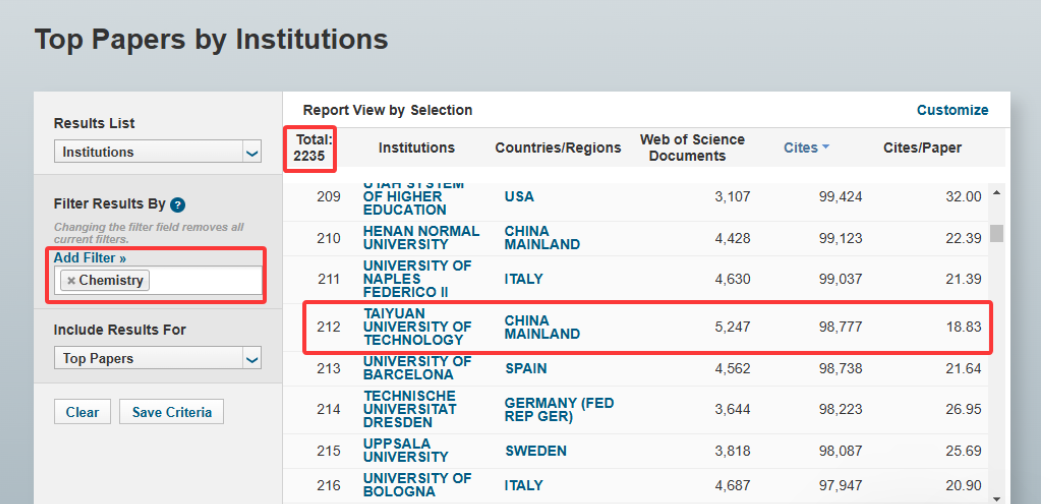Click the Chemistry filter tag label
The height and width of the screenshot is (504, 1050).
[111, 280]
